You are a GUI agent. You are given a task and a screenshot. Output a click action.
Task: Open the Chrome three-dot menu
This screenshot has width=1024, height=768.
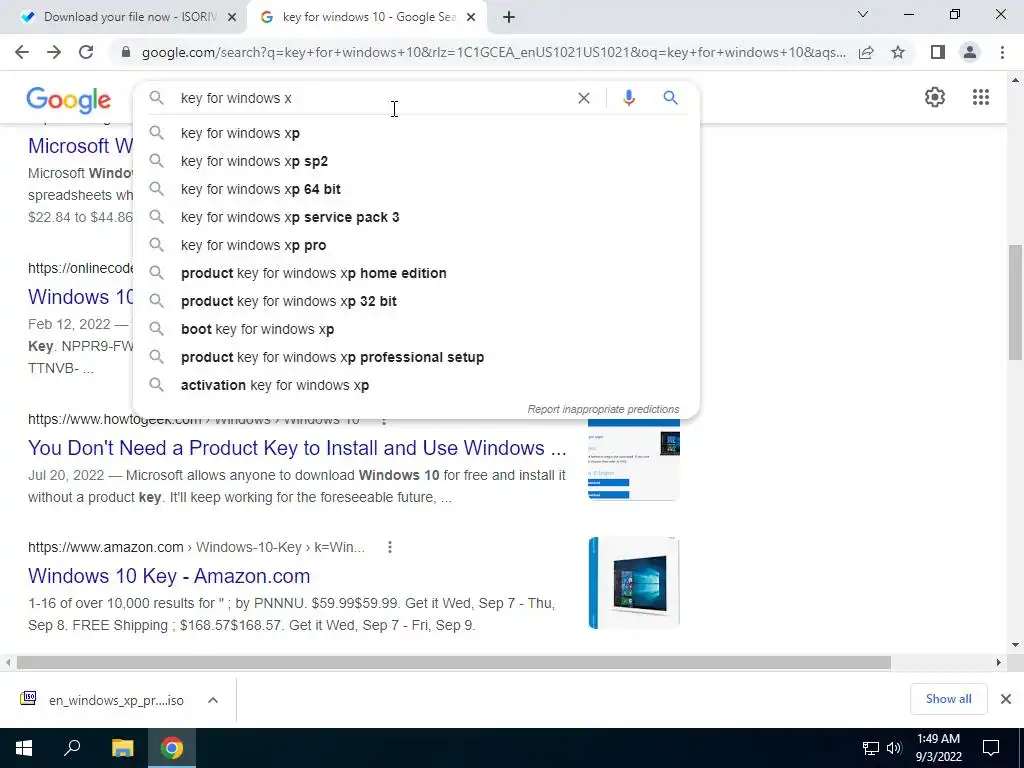point(1002,52)
